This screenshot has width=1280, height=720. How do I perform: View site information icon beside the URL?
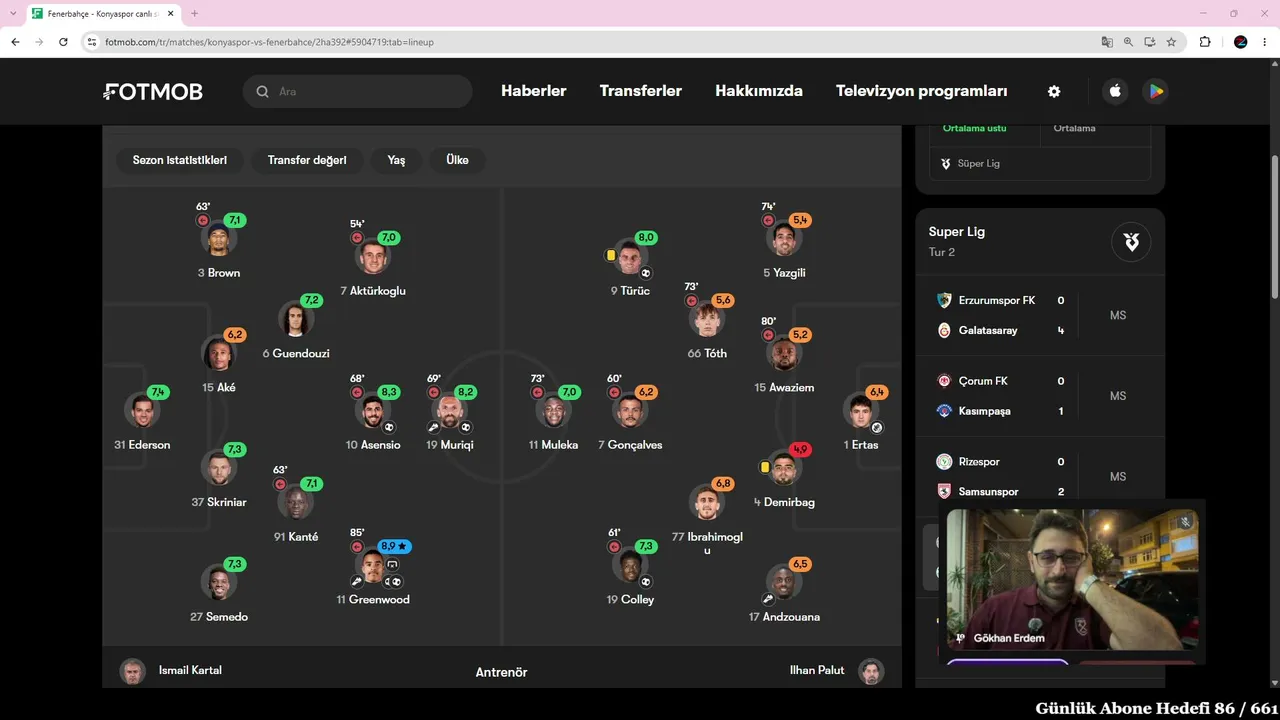(92, 42)
